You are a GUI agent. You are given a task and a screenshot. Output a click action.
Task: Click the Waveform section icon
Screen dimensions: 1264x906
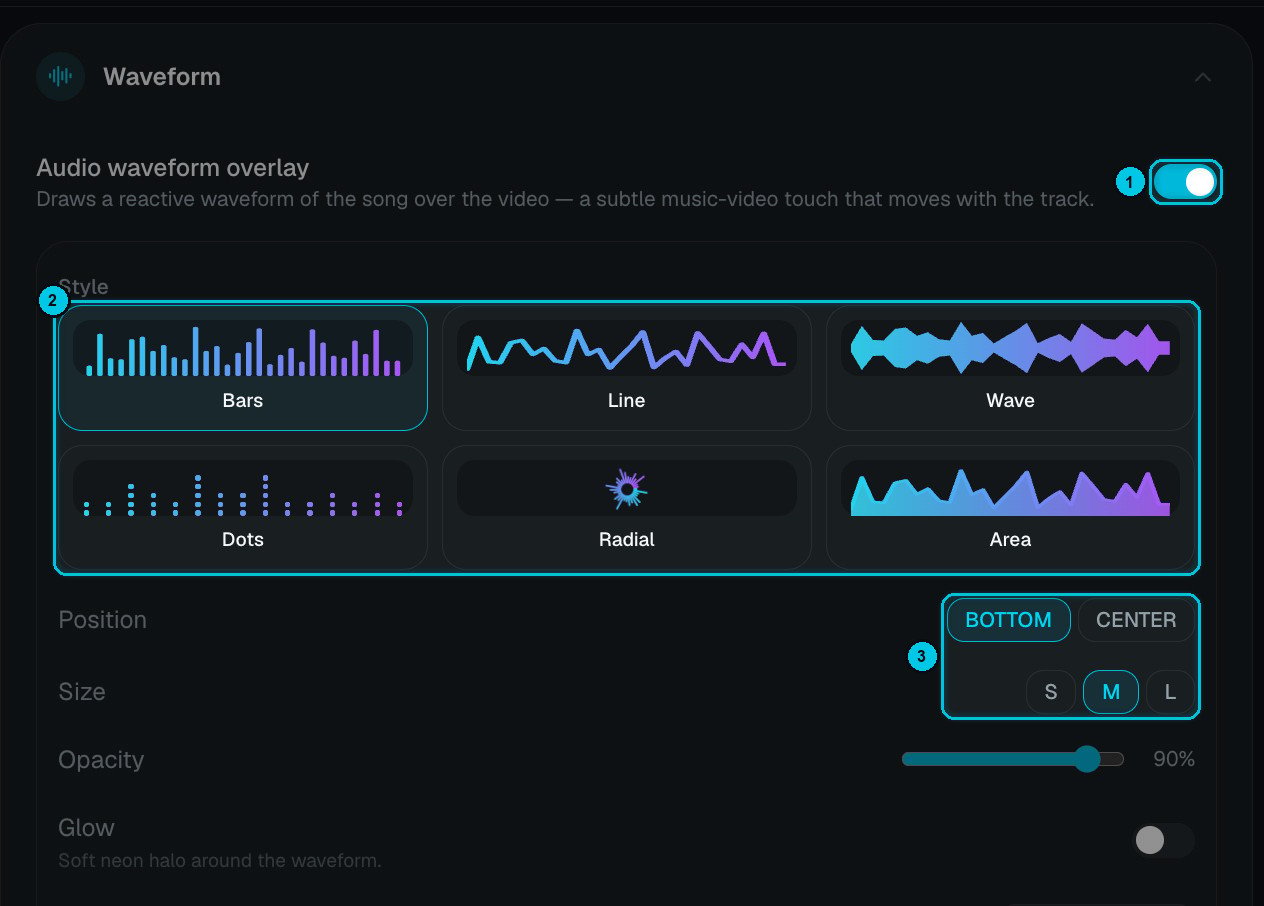[60, 77]
